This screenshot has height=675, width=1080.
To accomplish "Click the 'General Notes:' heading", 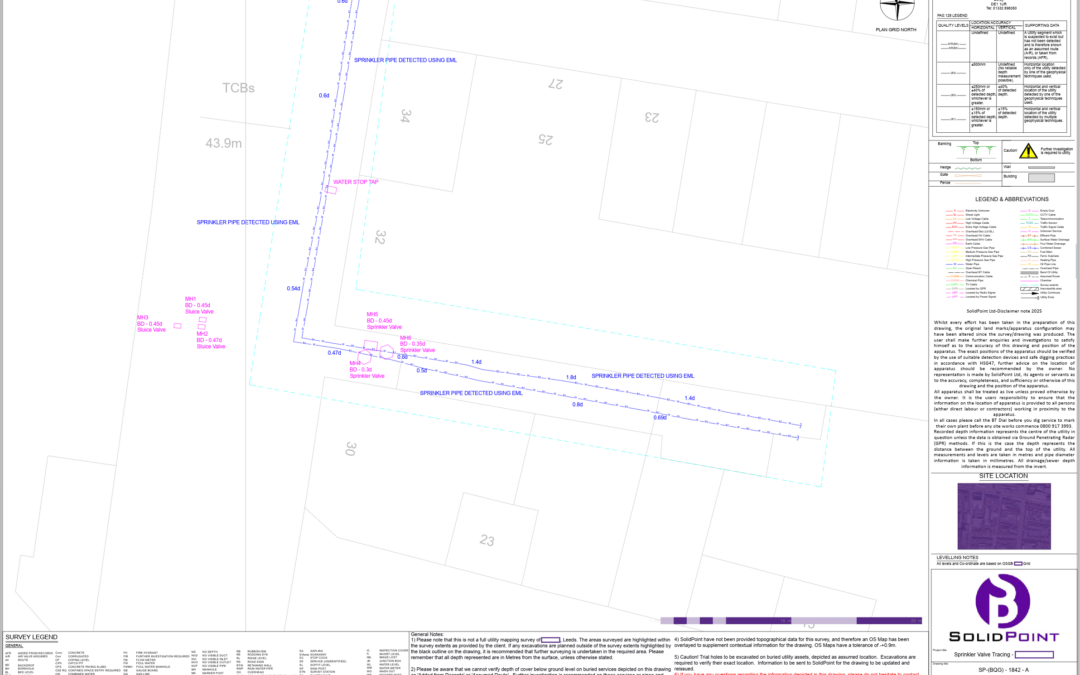I will pyautogui.click(x=427, y=634).
